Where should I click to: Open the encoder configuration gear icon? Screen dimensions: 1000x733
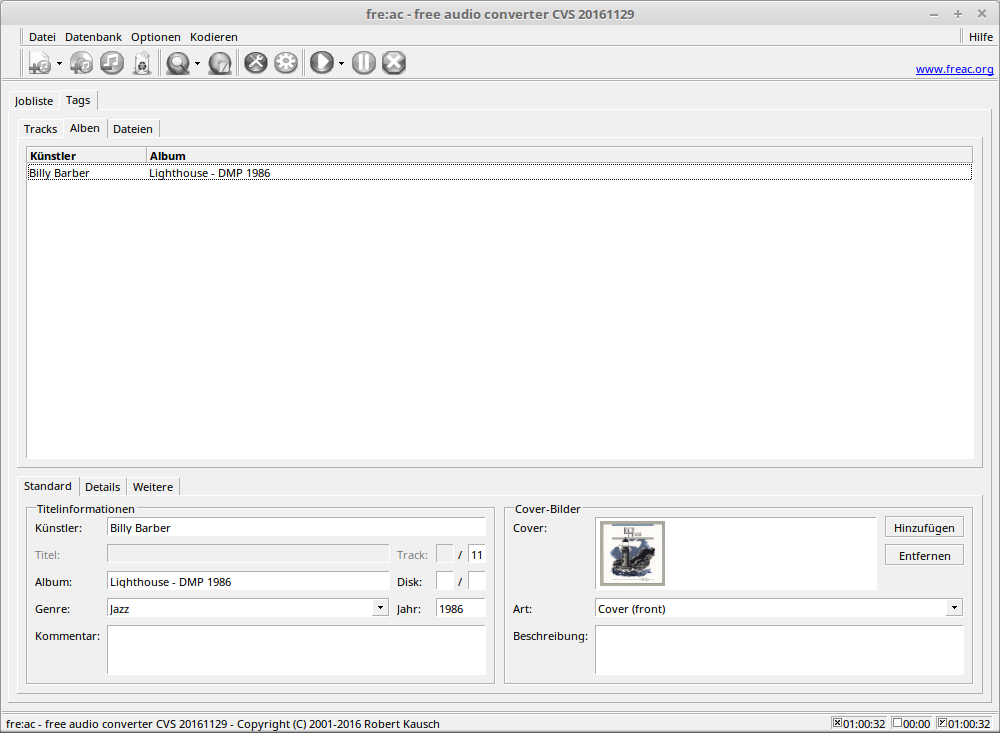click(286, 63)
